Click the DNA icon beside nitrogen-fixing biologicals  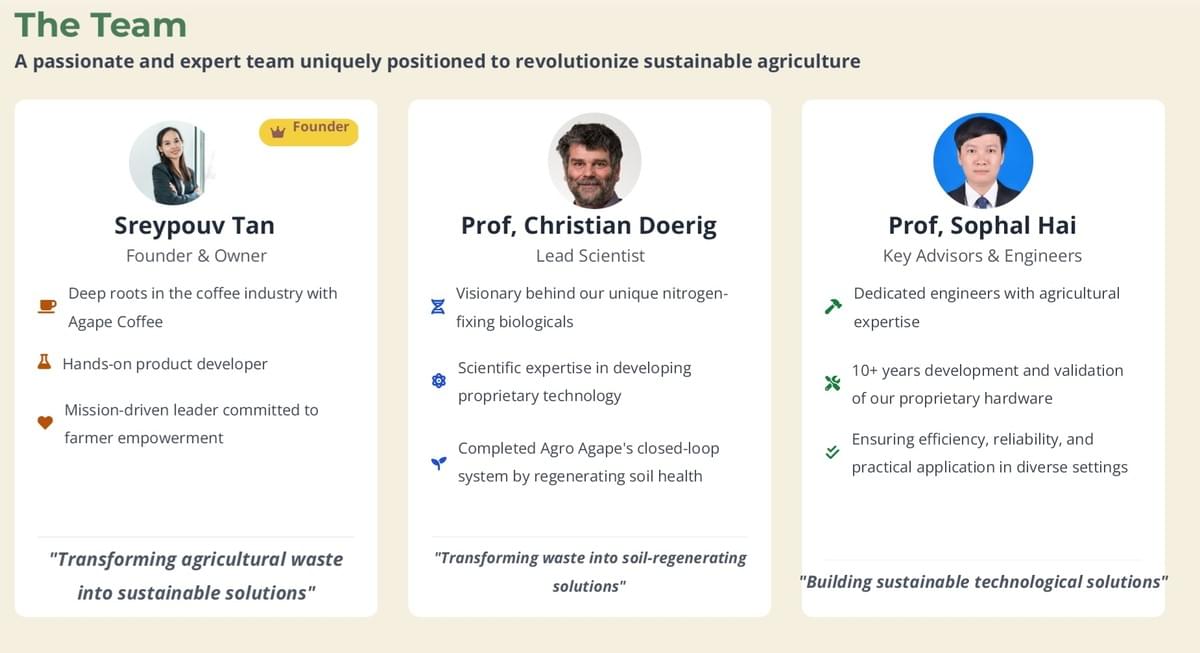438,307
